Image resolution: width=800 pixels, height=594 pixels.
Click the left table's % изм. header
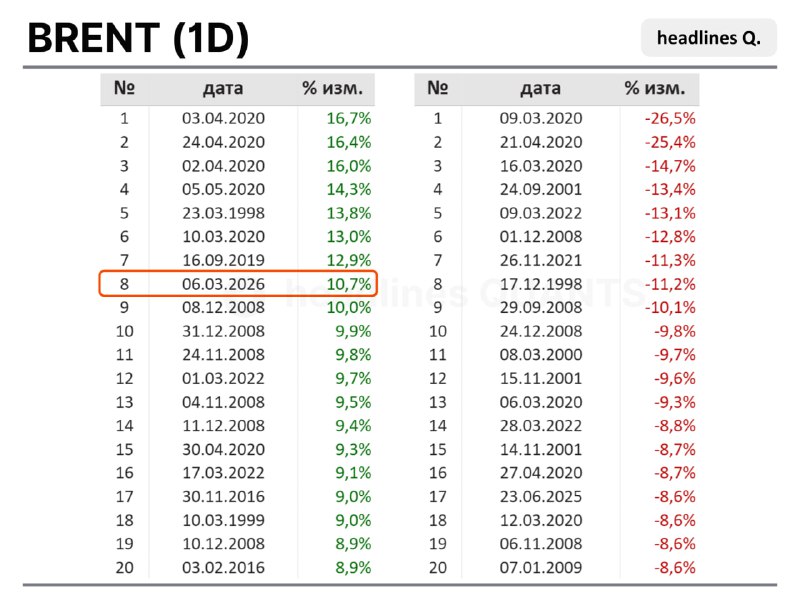tap(338, 89)
